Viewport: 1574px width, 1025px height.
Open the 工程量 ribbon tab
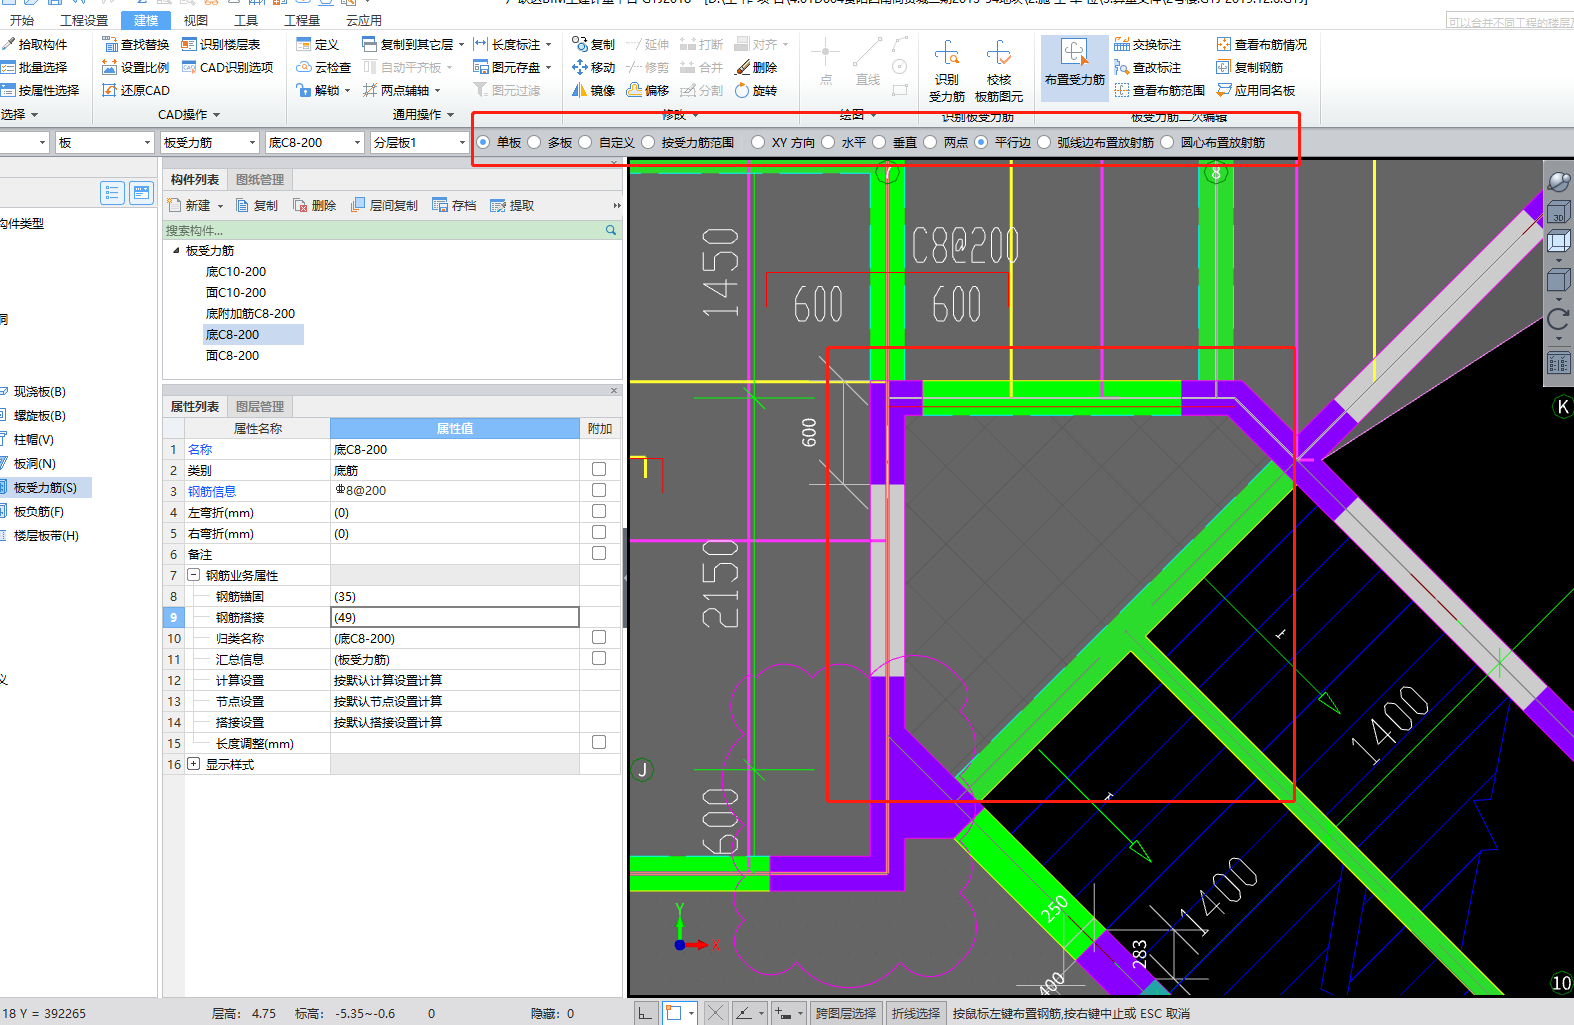pyautogui.click(x=302, y=20)
